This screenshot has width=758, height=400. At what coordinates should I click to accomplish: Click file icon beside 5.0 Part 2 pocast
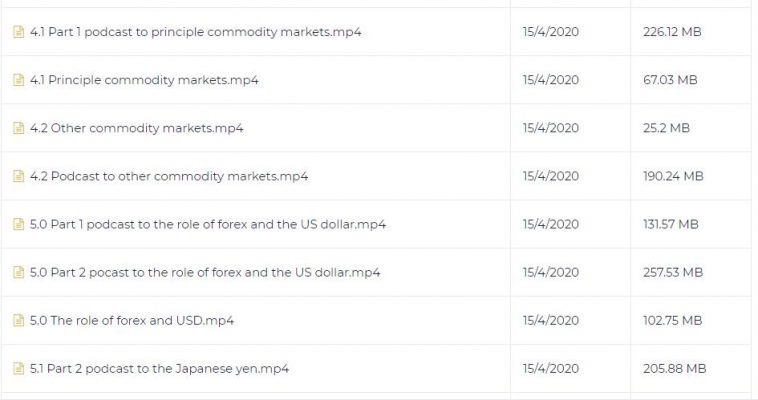point(18,272)
